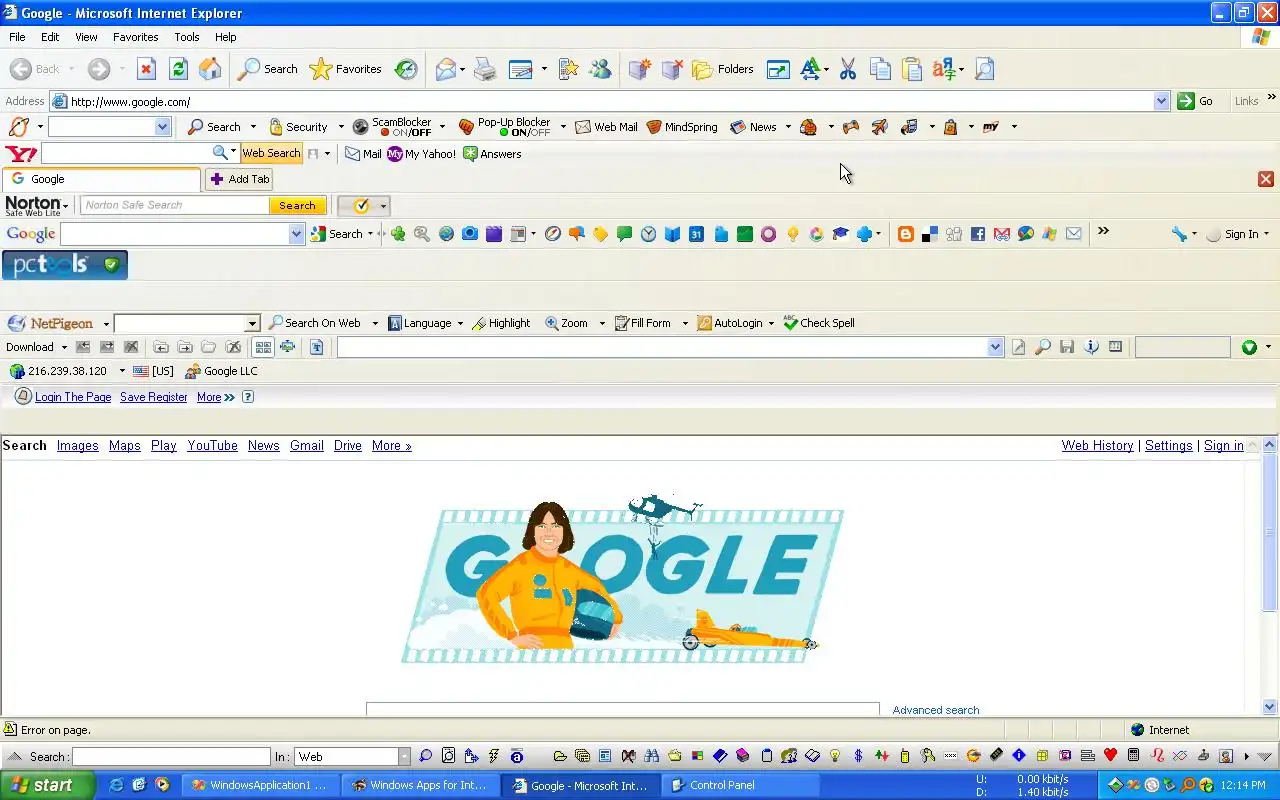Click the Cut scissors icon
Screen dimensions: 1280x800
(x=848, y=69)
